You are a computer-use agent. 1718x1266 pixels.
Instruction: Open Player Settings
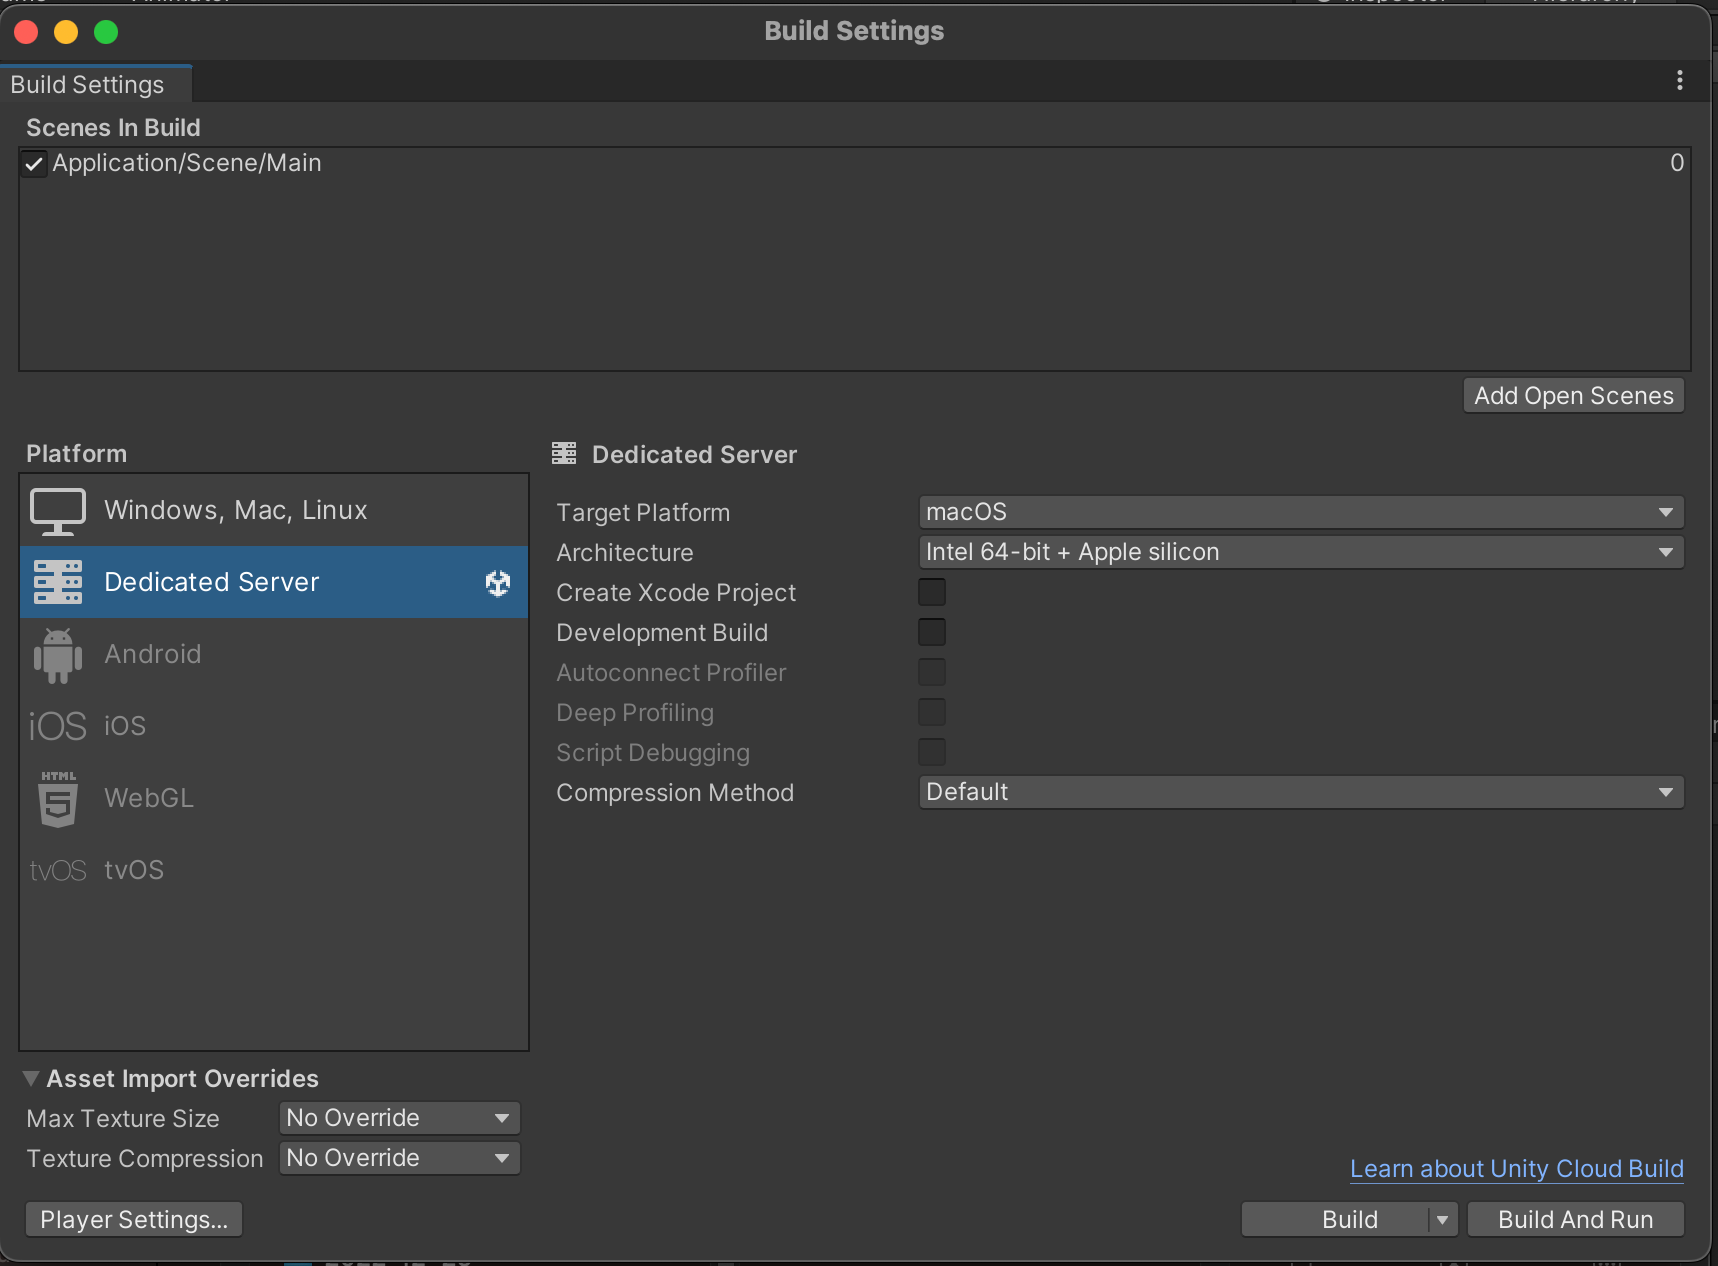coord(134,1220)
